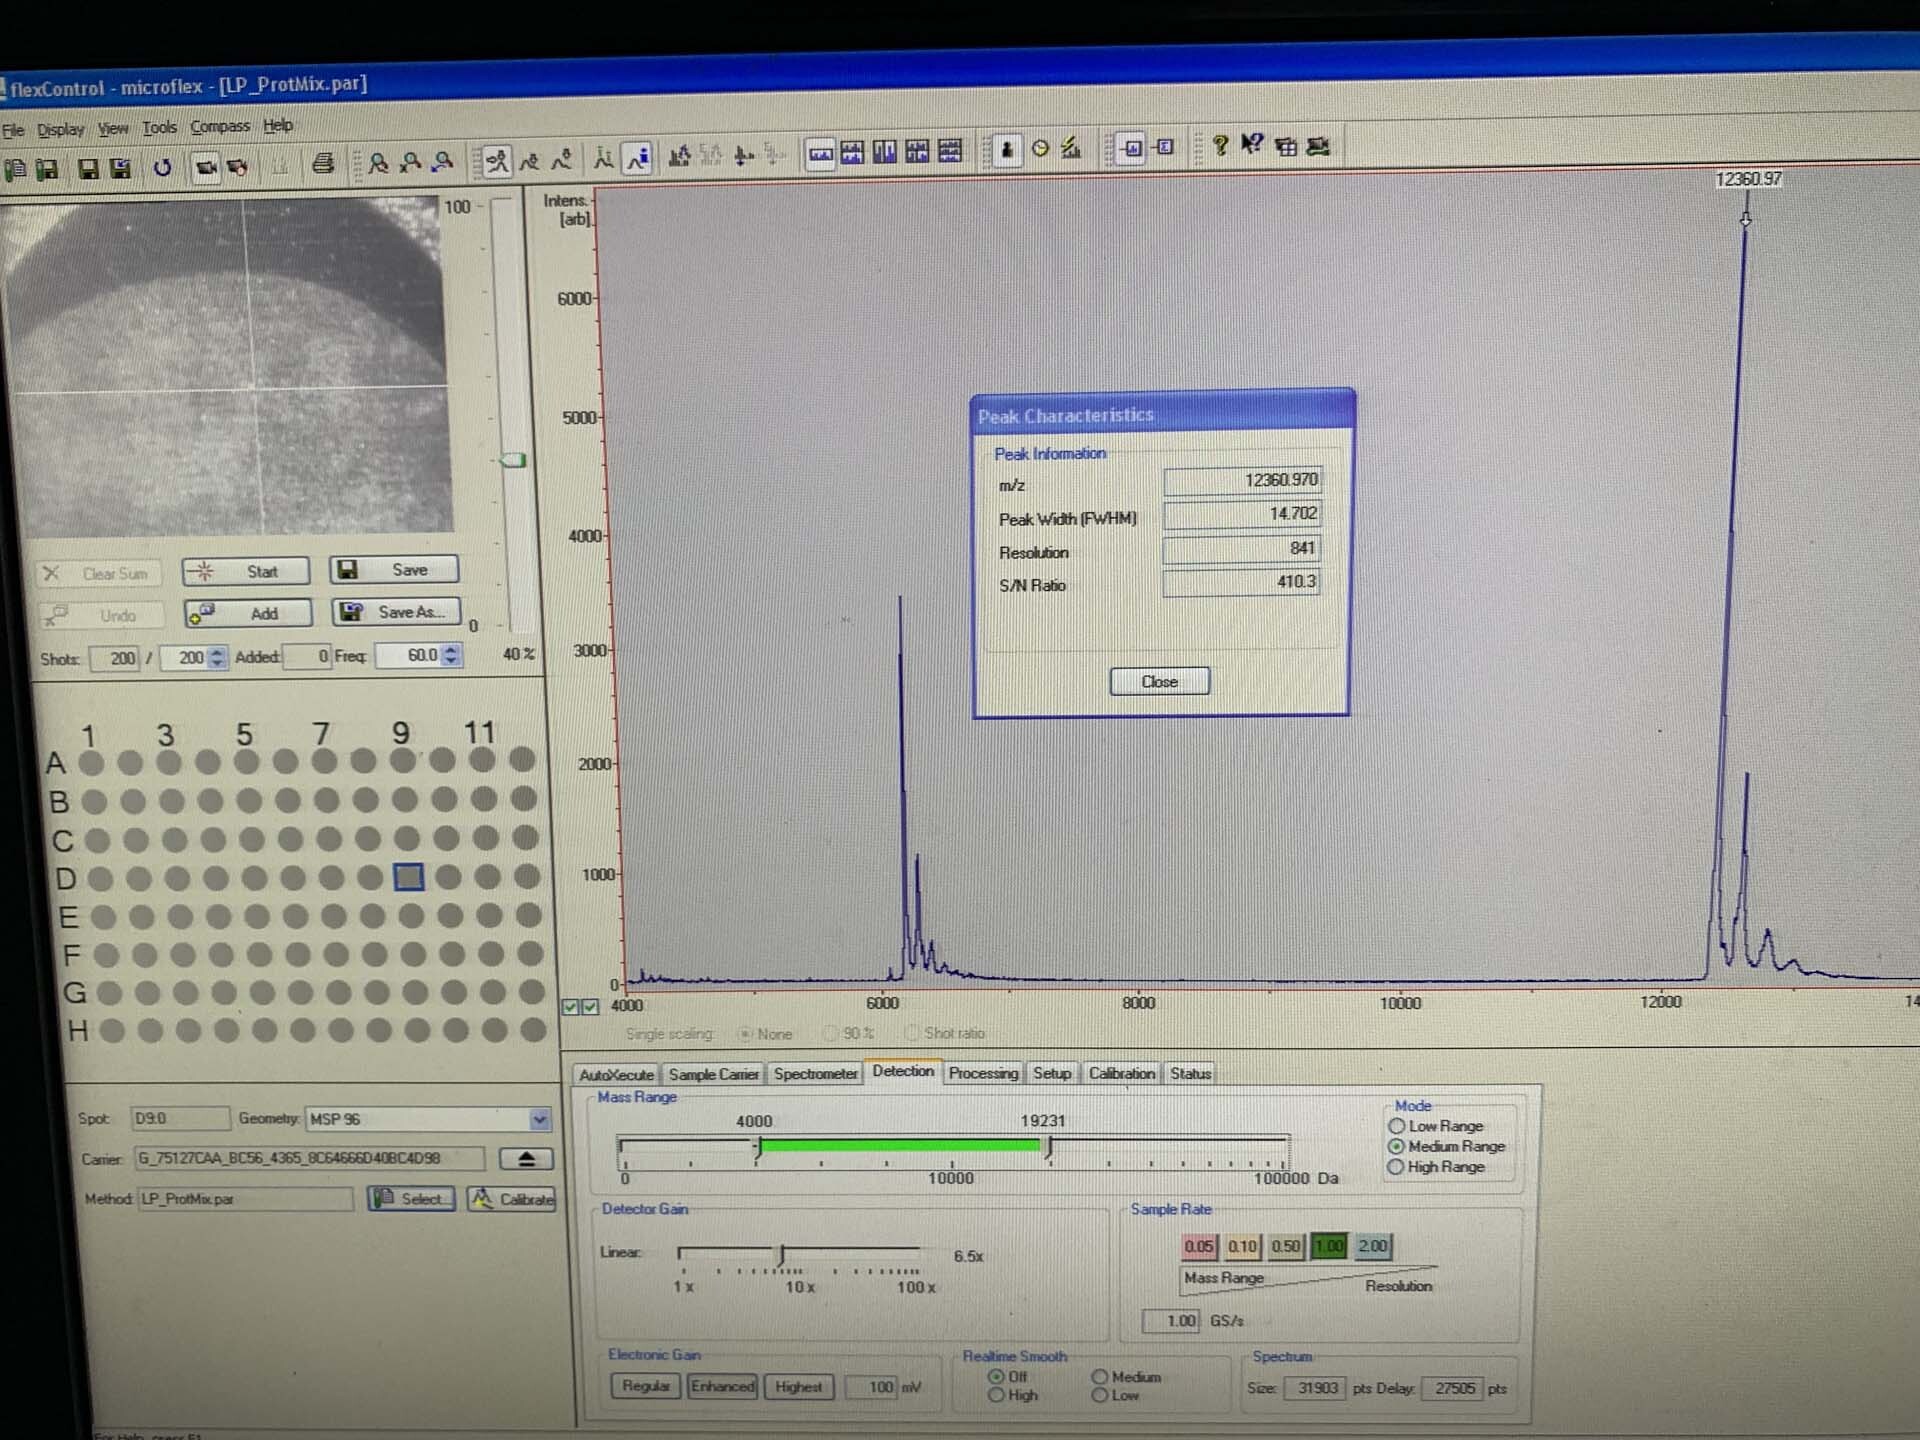Click the Shots count stepper arrows

point(217,657)
